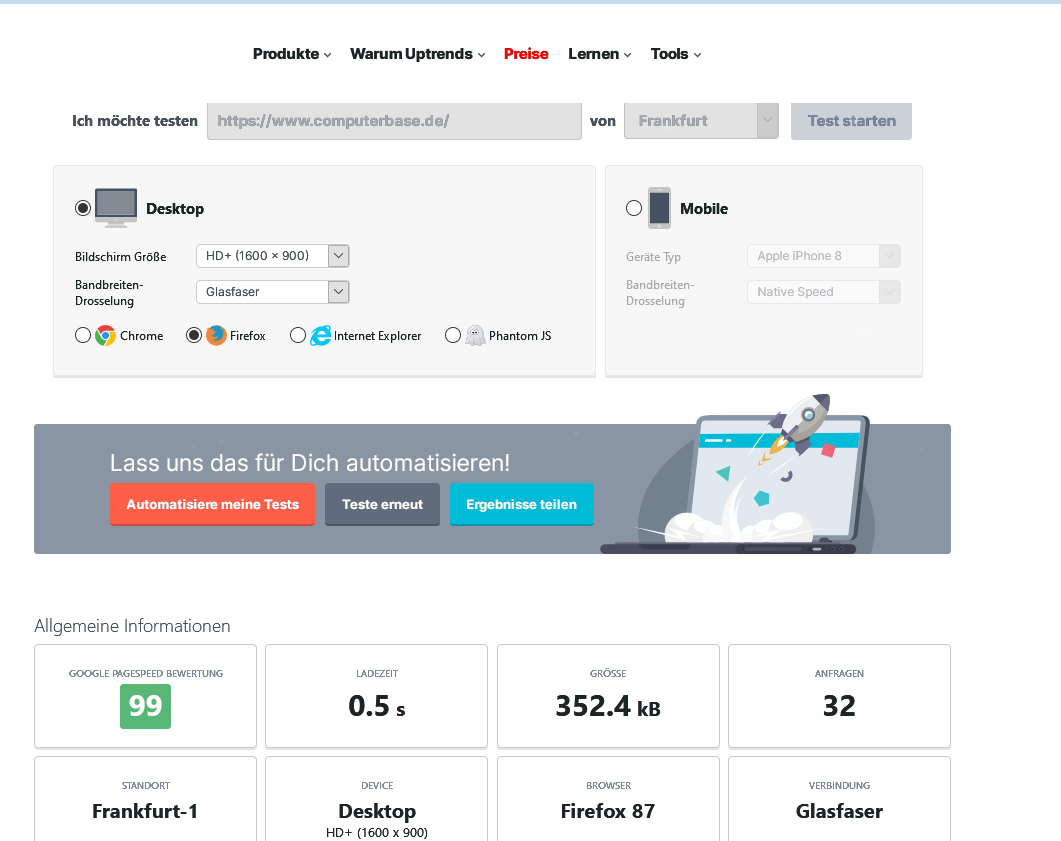The height and width of the screenshot is (841, 1061).
Task: Open the mobile Native Speed dropdown
Action: click(x=823, y=292)
